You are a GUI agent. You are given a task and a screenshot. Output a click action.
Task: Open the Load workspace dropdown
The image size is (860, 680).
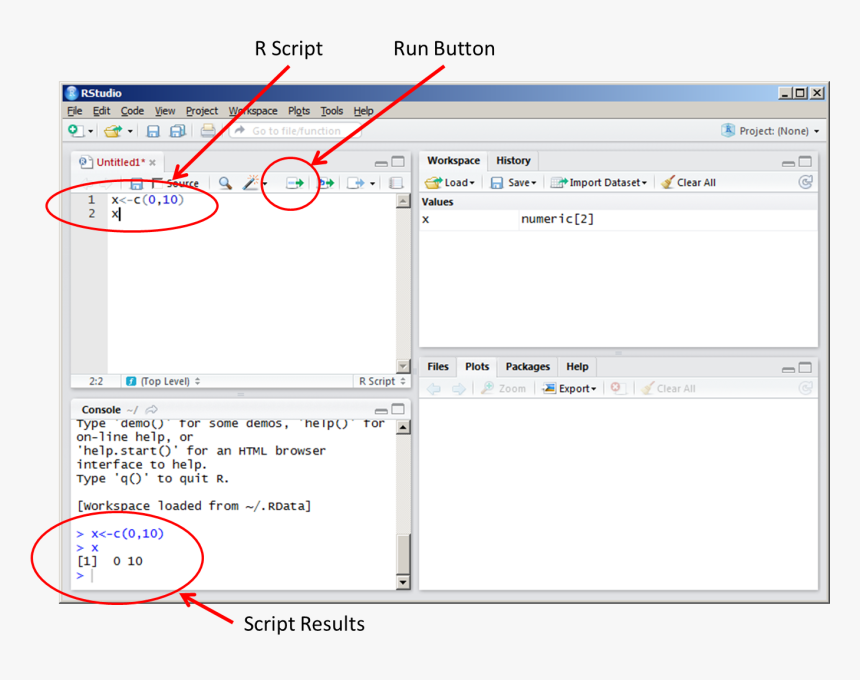click(x=450, y=183)
